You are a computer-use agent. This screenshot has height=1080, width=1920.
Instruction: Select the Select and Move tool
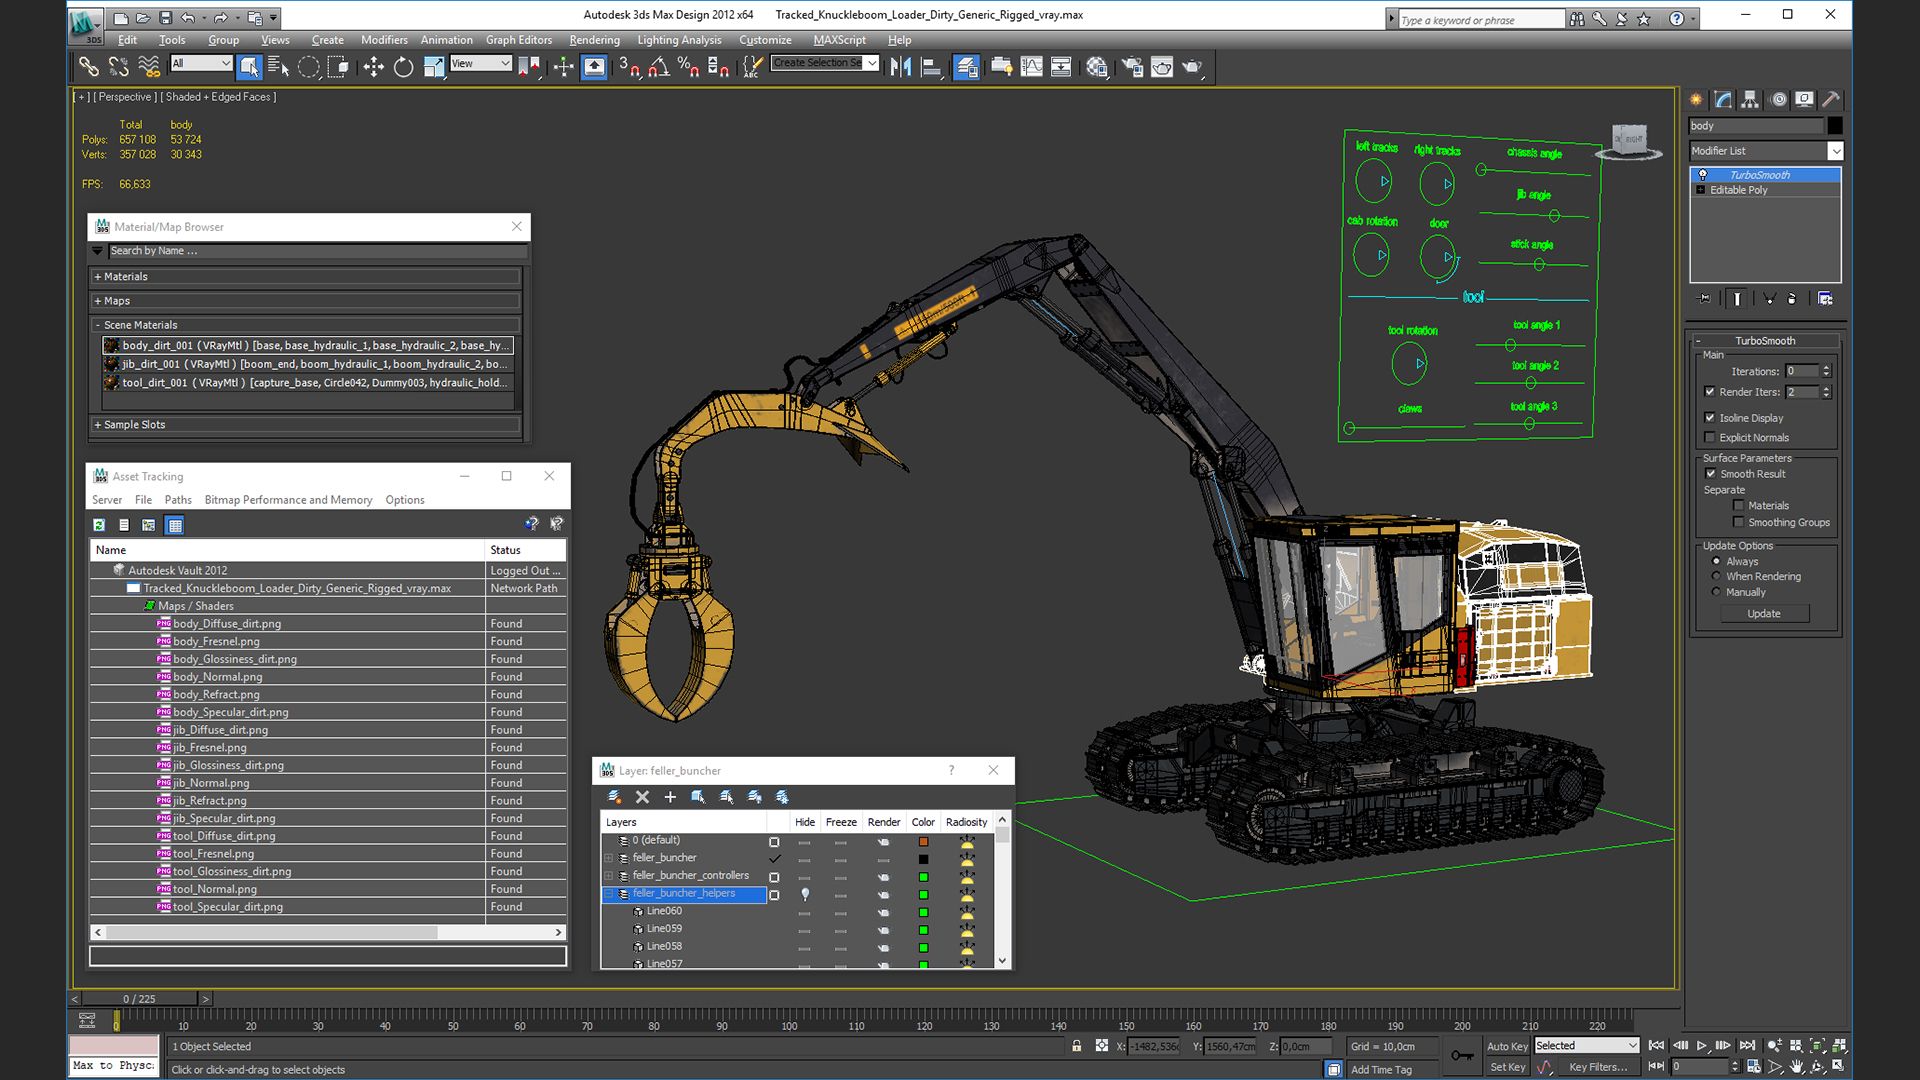(373, 67)
